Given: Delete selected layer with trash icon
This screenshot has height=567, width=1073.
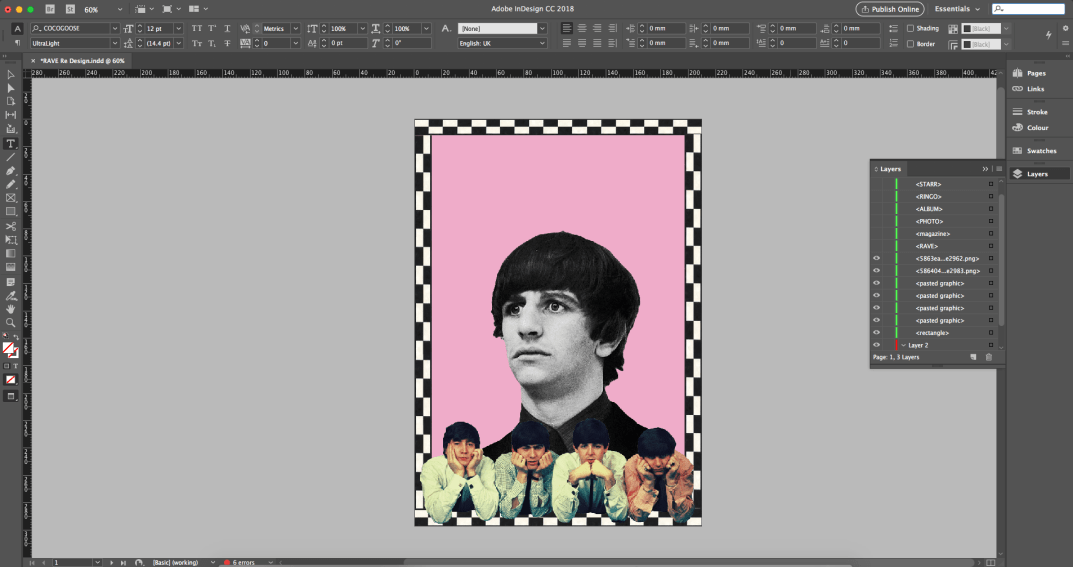Looking at the screenshot, I should (x=989, y=357).
